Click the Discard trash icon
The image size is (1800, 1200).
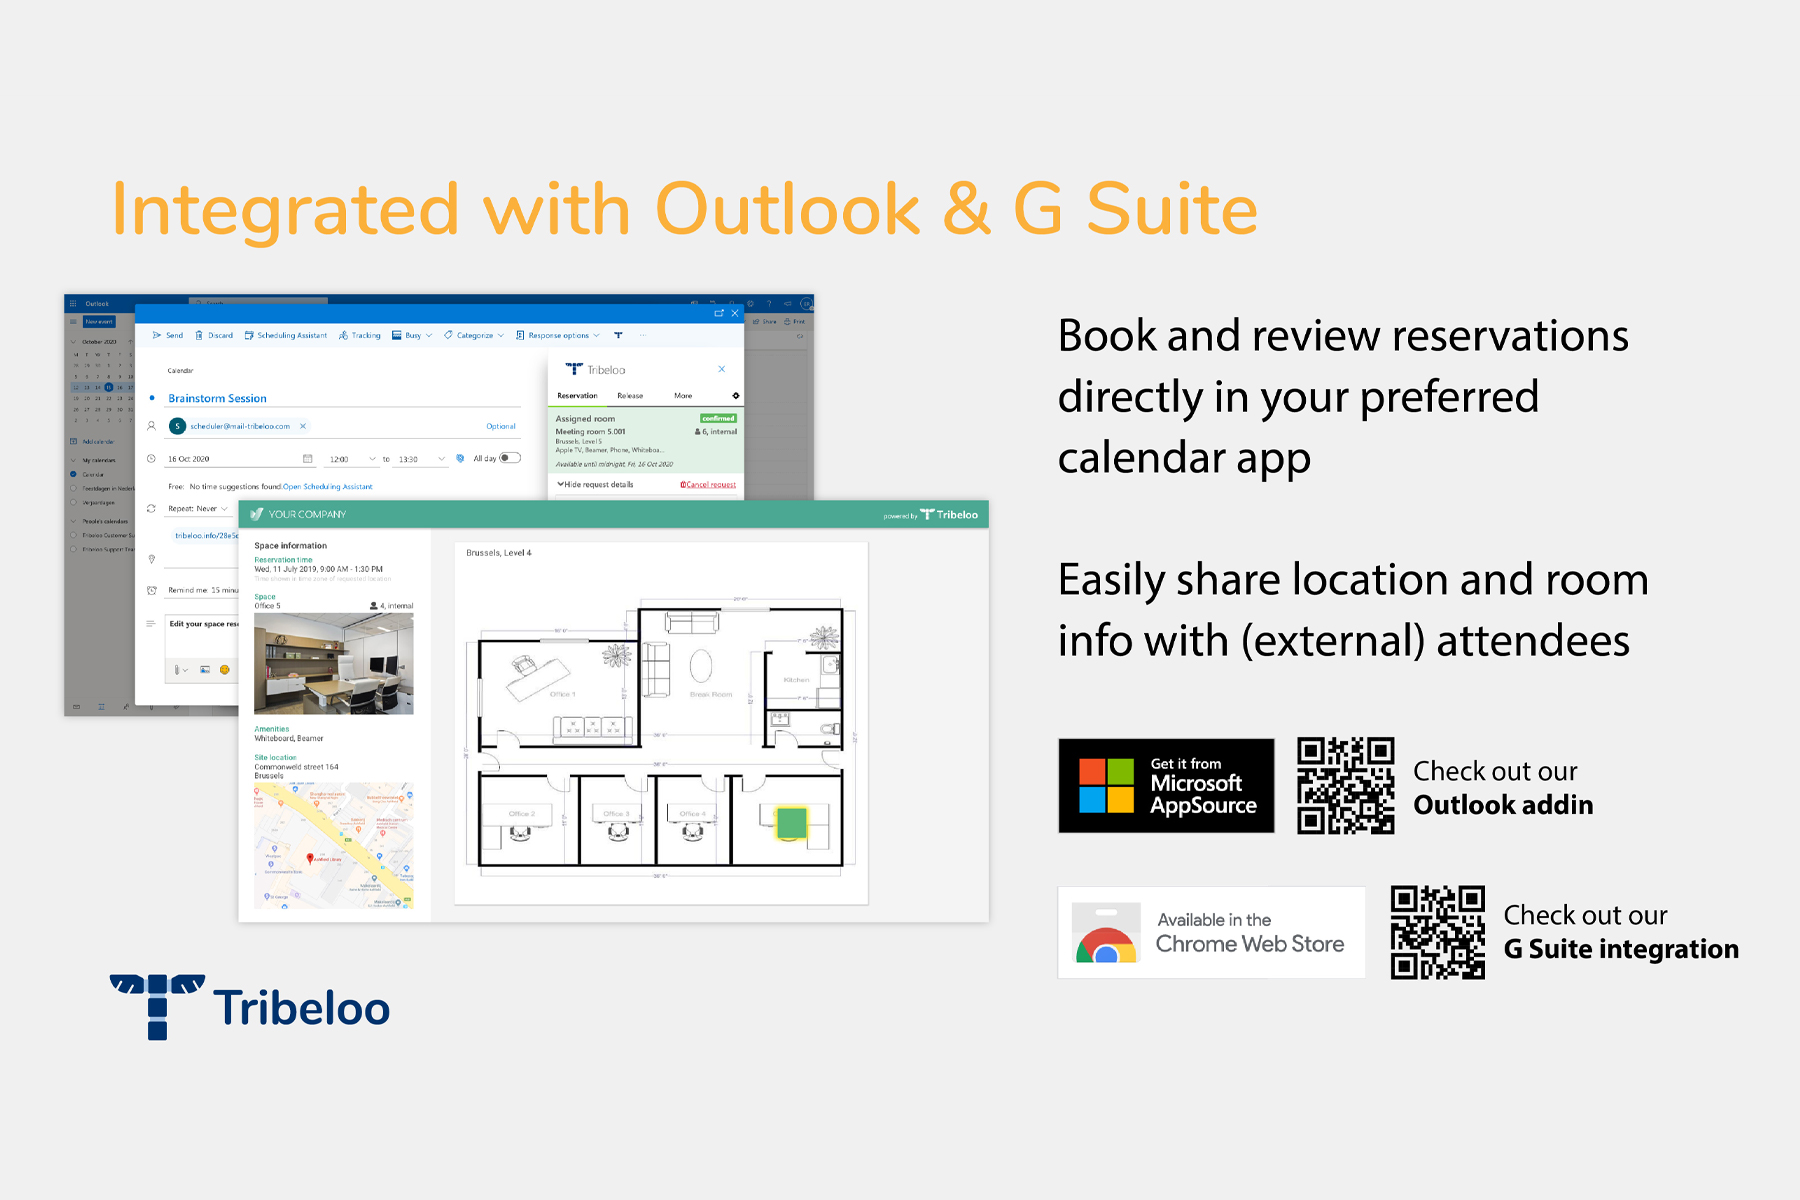point(199,336)
